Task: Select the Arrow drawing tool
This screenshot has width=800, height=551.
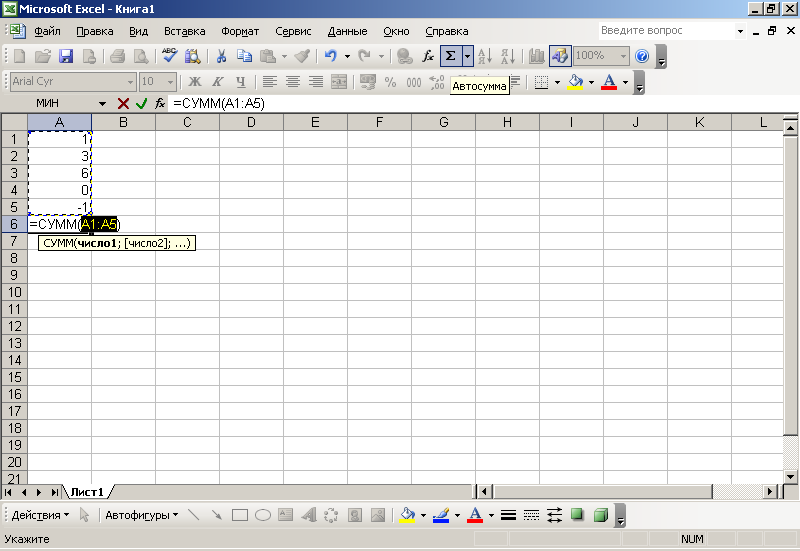Action: pos(216,515)
